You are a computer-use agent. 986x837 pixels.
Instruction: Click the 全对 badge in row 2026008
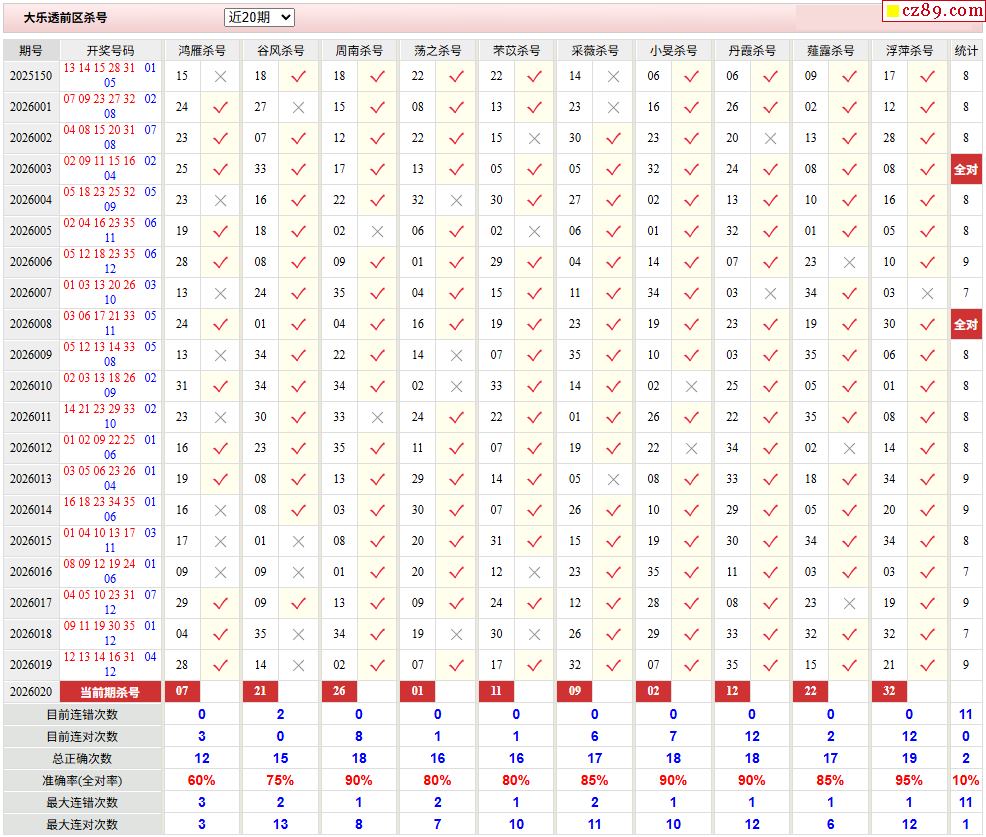(966, 324)
